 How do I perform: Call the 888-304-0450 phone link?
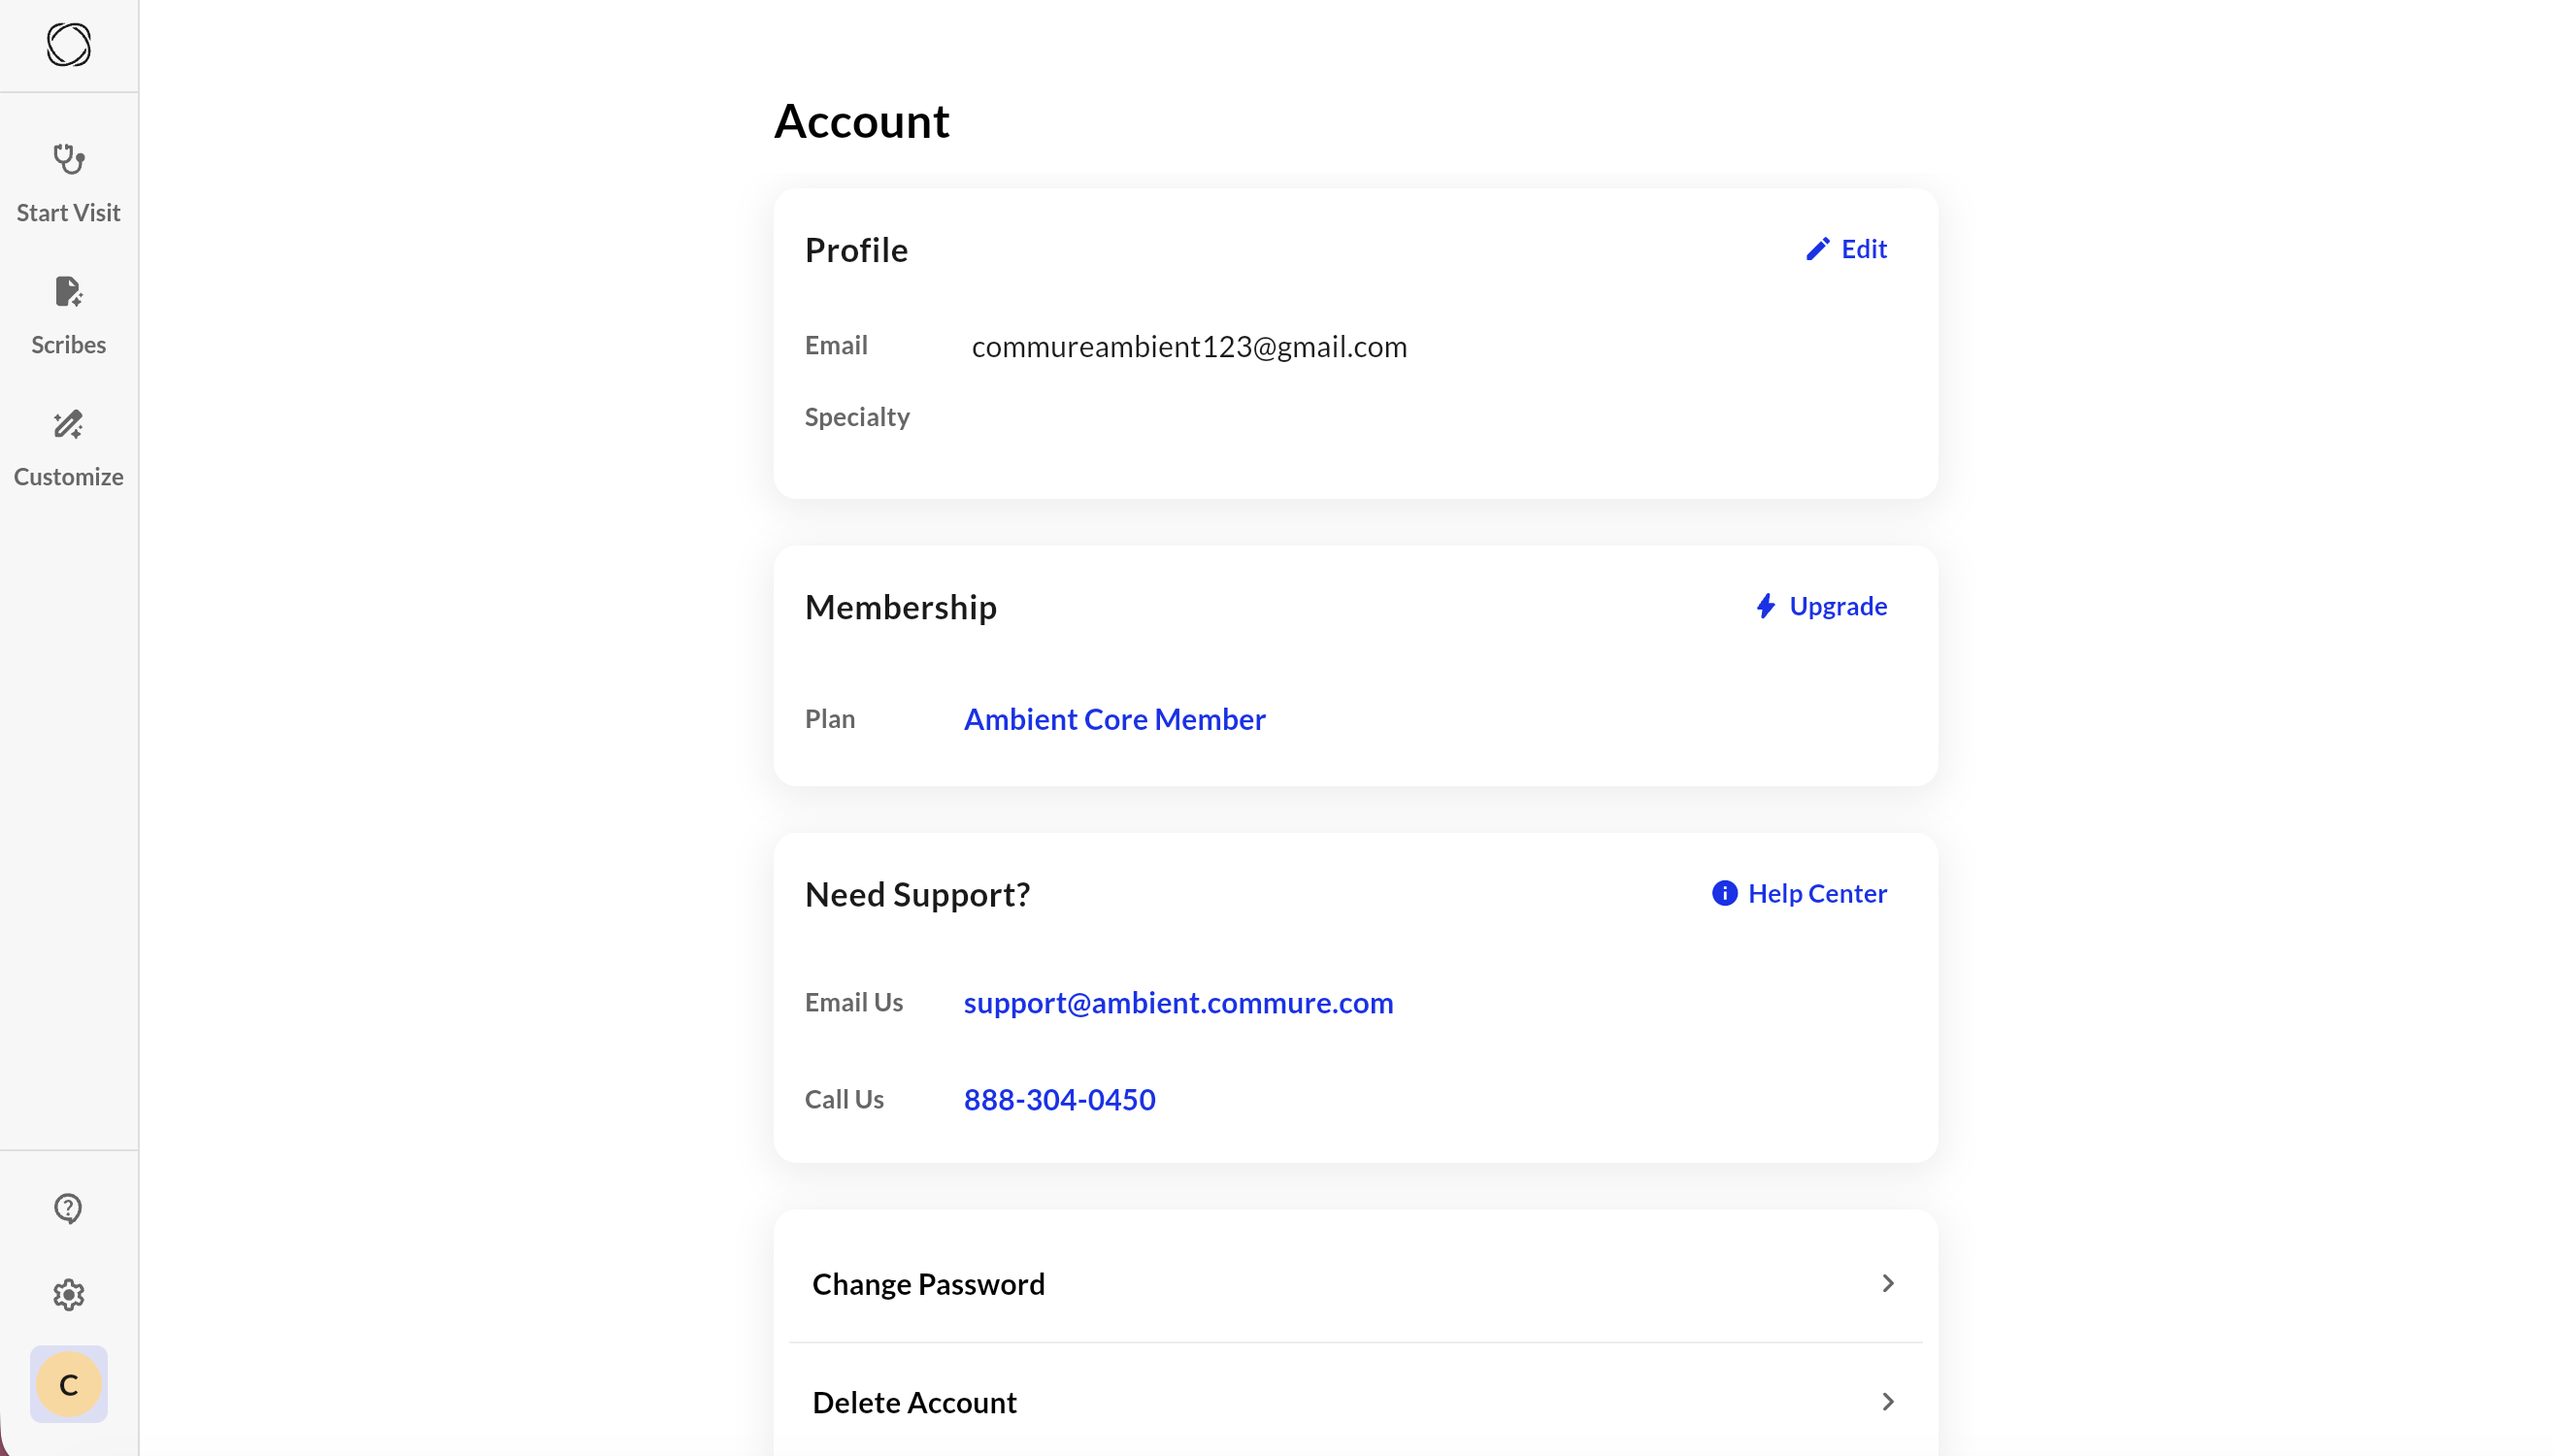tap(1059, 1099)
